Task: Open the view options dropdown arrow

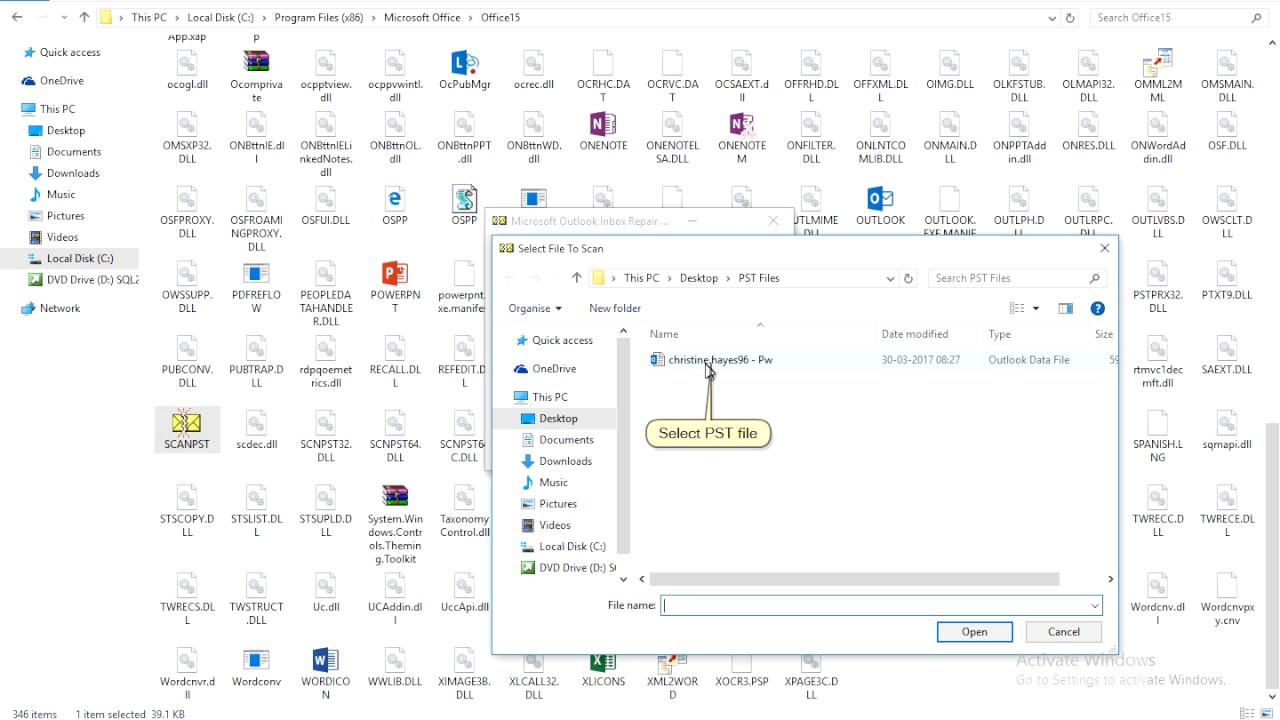Action: point(1036,308)
